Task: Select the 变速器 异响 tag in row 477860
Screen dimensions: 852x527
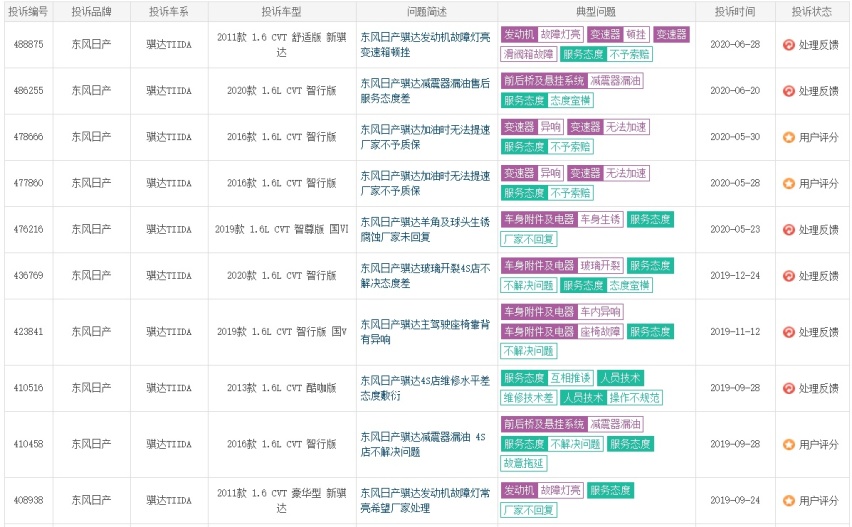Action: pos(532,173)
